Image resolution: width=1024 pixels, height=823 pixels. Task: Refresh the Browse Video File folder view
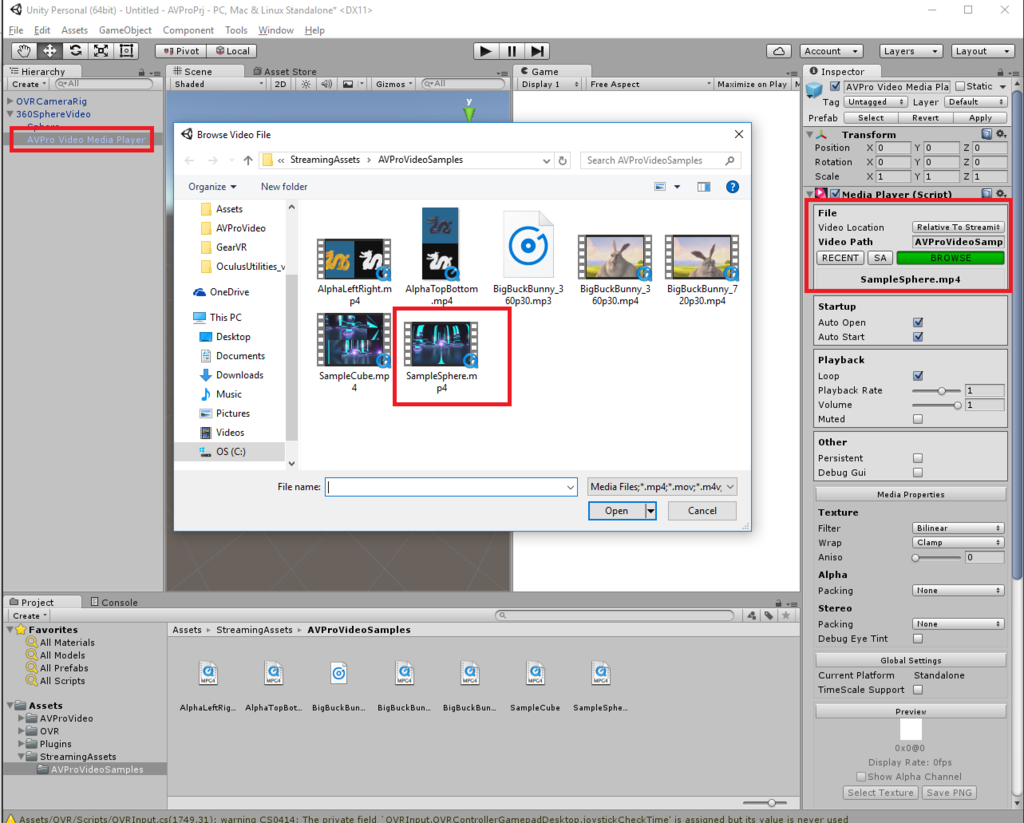point(563,160)
